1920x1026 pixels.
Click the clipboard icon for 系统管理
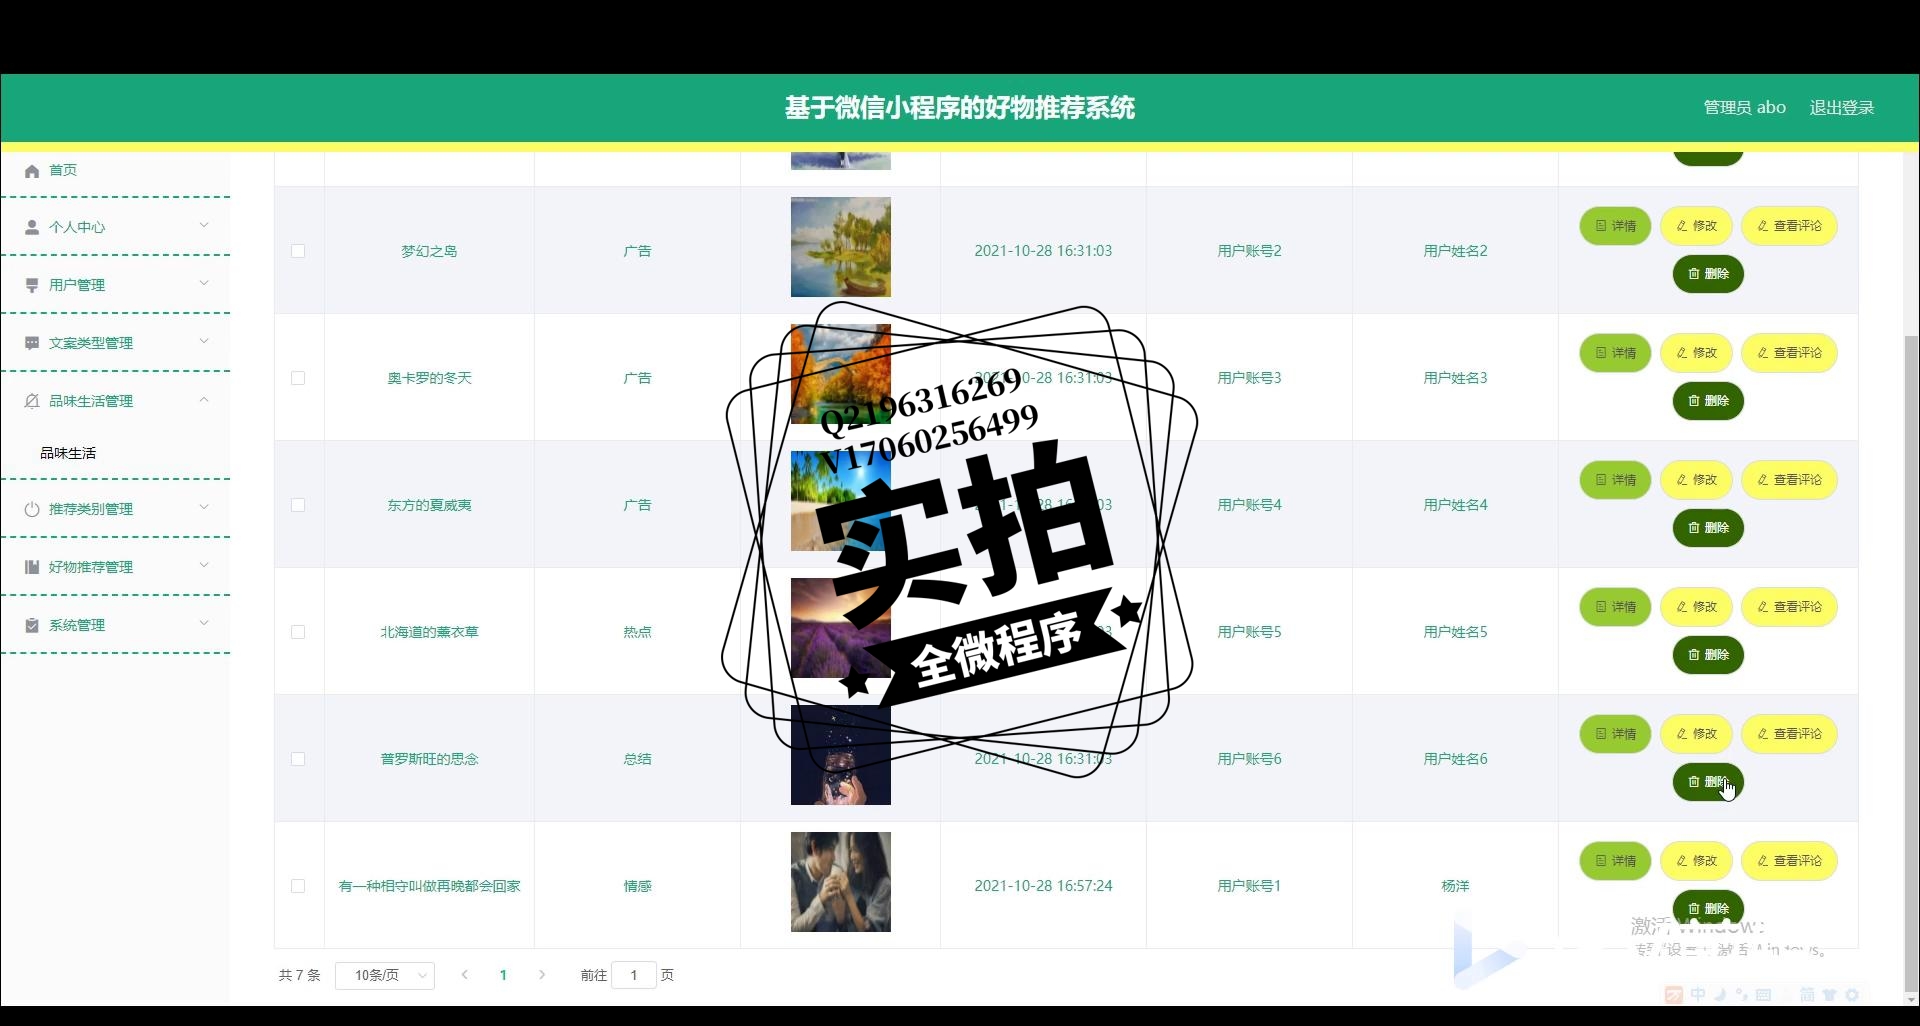pyautogui.click(x=32, y=625)
